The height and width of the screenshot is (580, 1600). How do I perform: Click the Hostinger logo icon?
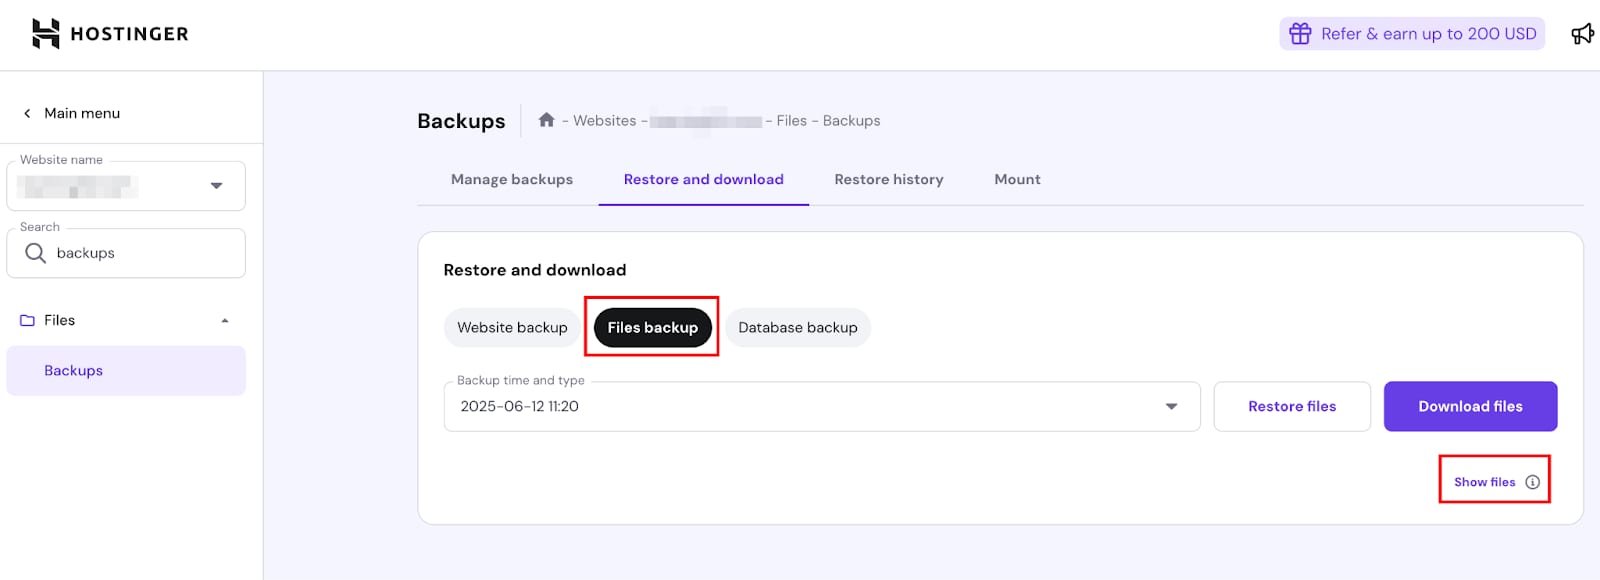pyautogui.click(x=46, y=34)
